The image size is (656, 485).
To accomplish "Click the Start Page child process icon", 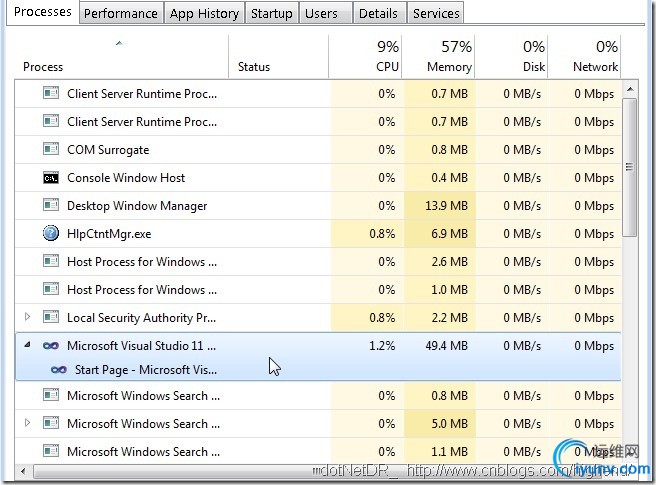I will (x=59, y=370).
